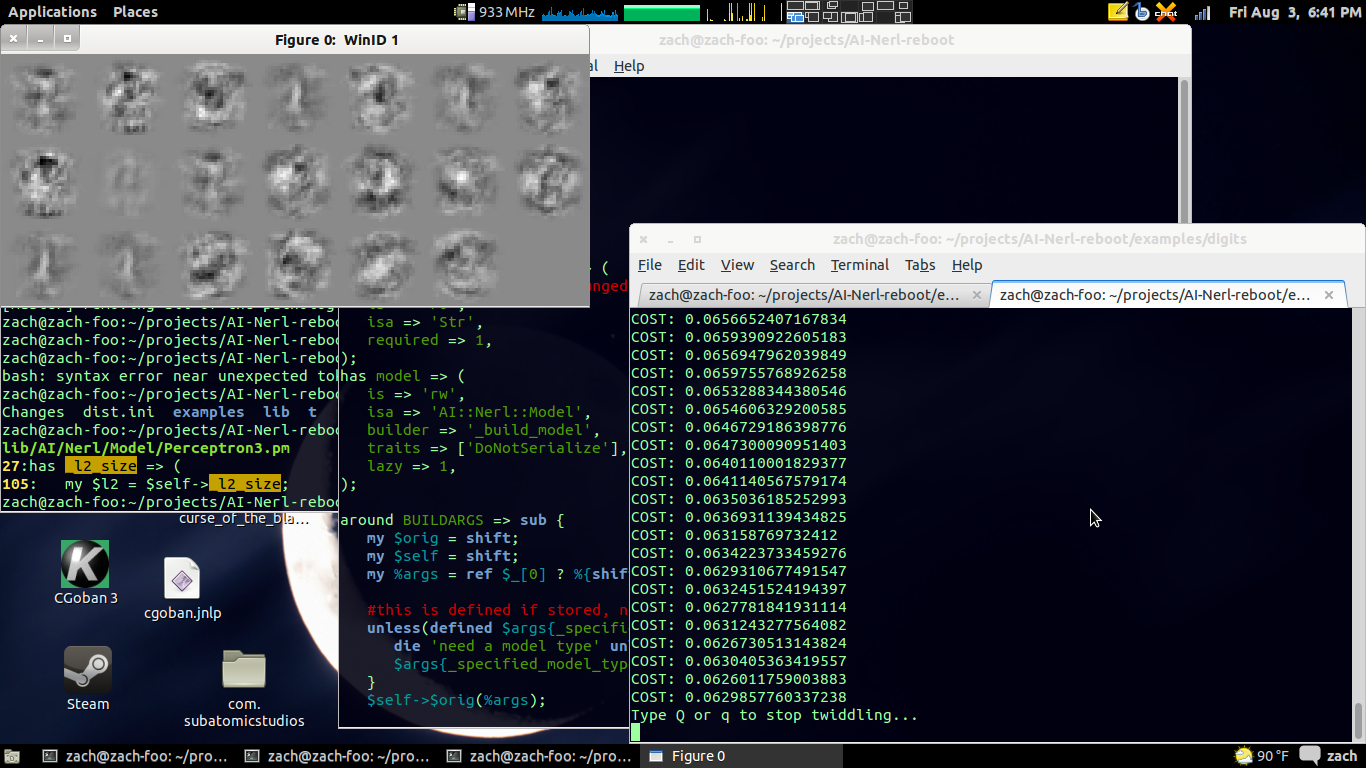Click the 'curse_of_the_bla...' desktop label

pyautogui.click(x=244, y=518)
